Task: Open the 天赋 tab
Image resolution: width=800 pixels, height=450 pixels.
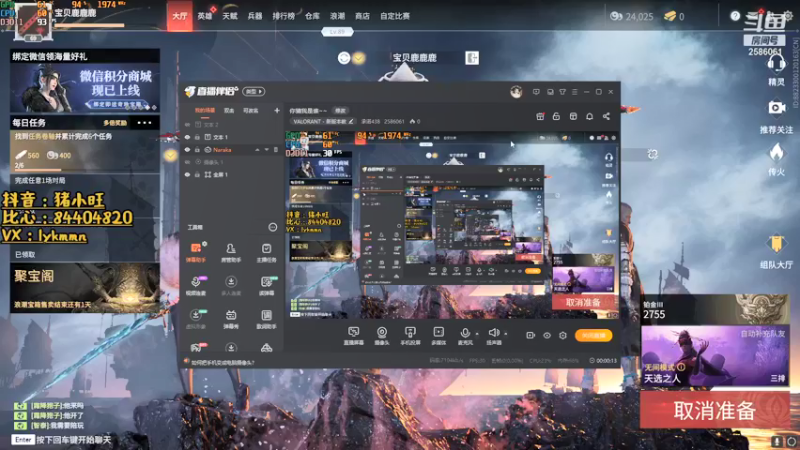Action: click(230, 16)
